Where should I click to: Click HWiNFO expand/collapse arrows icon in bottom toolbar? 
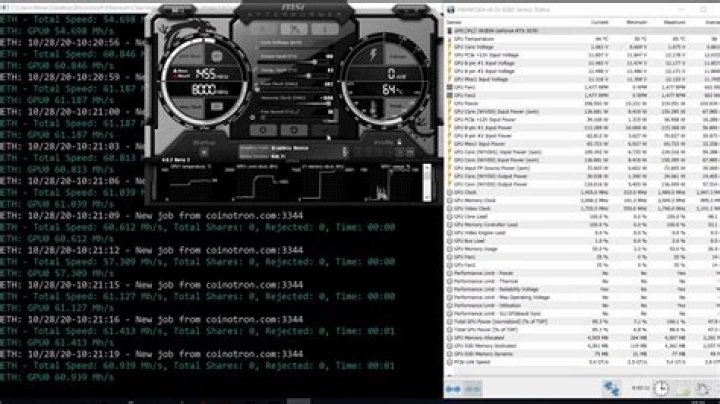pos(453,389)
